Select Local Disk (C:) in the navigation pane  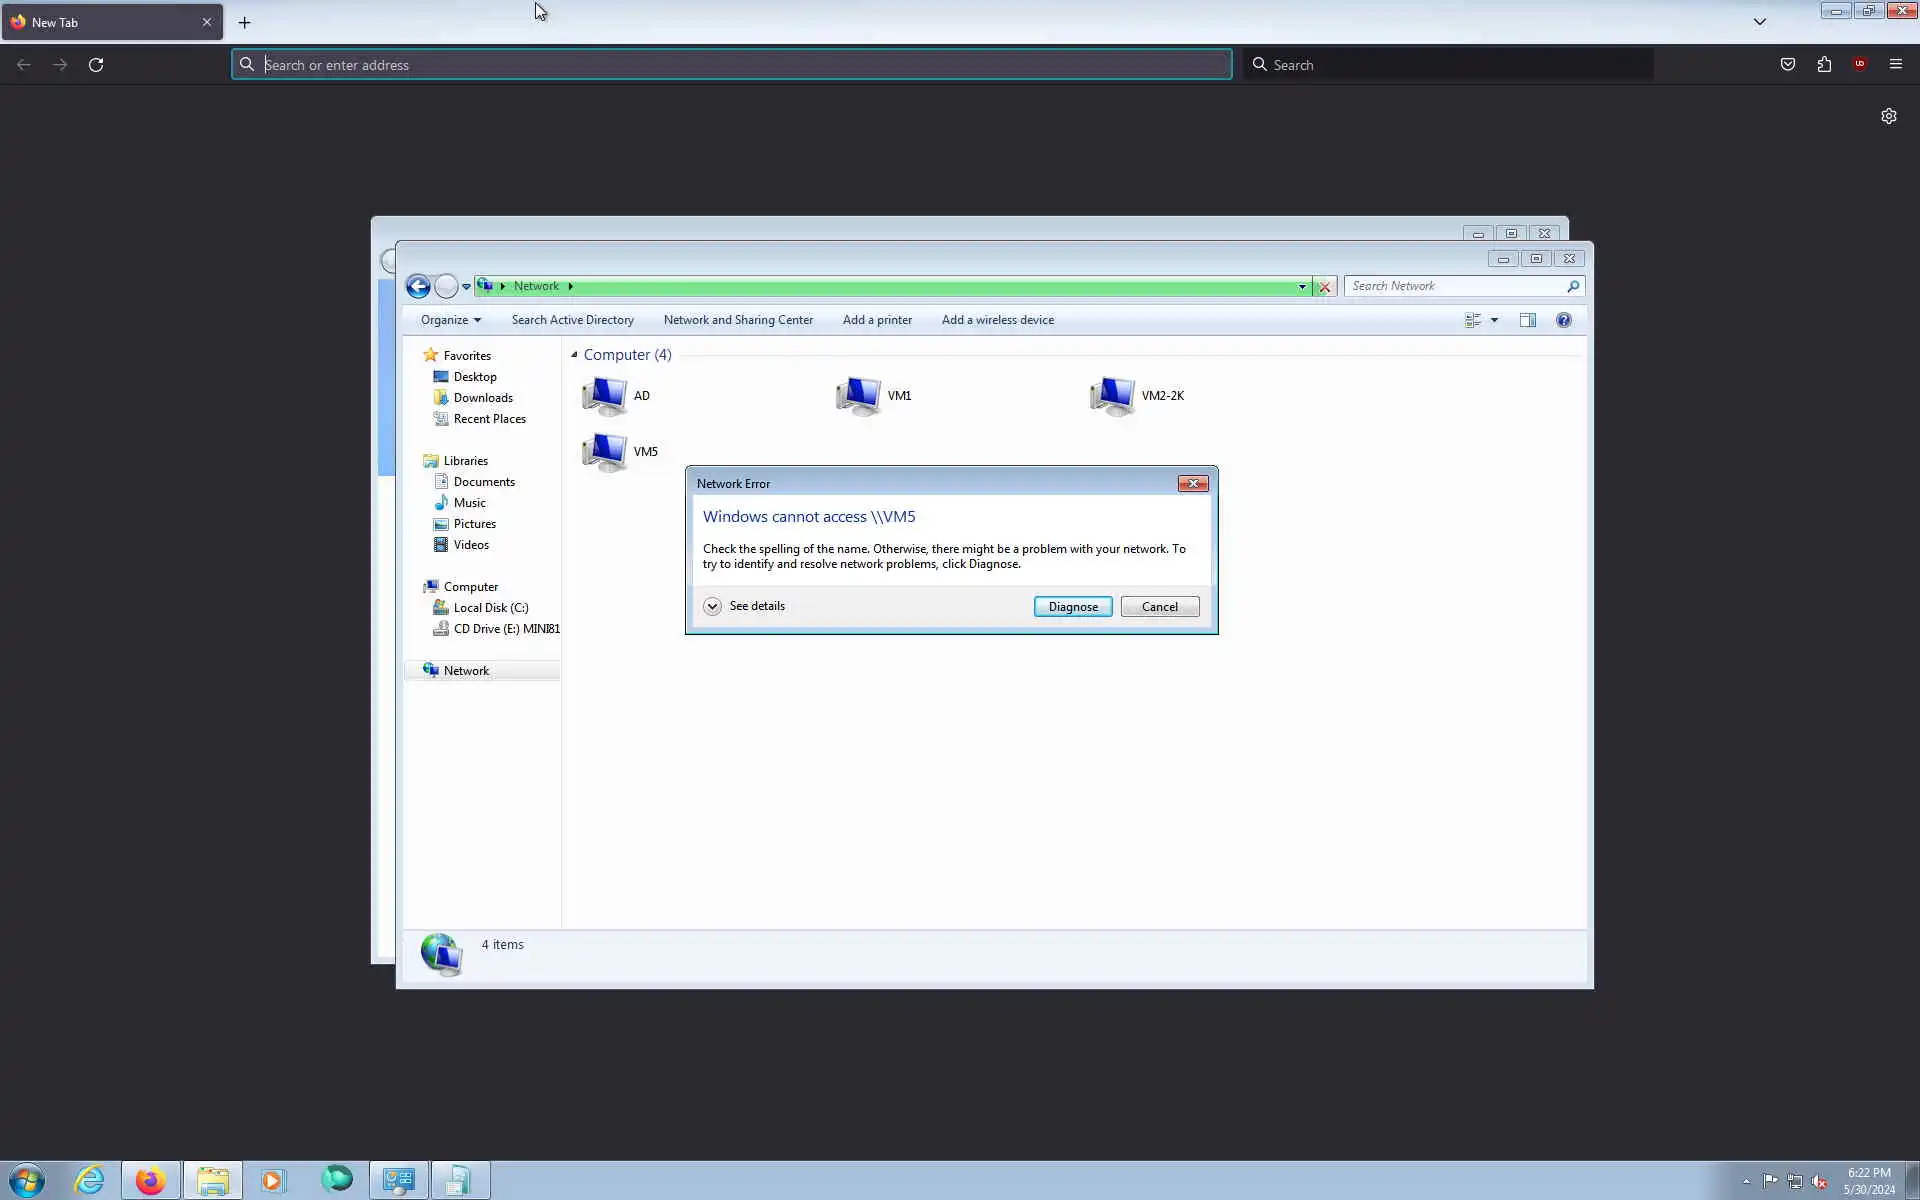[490, 608]
